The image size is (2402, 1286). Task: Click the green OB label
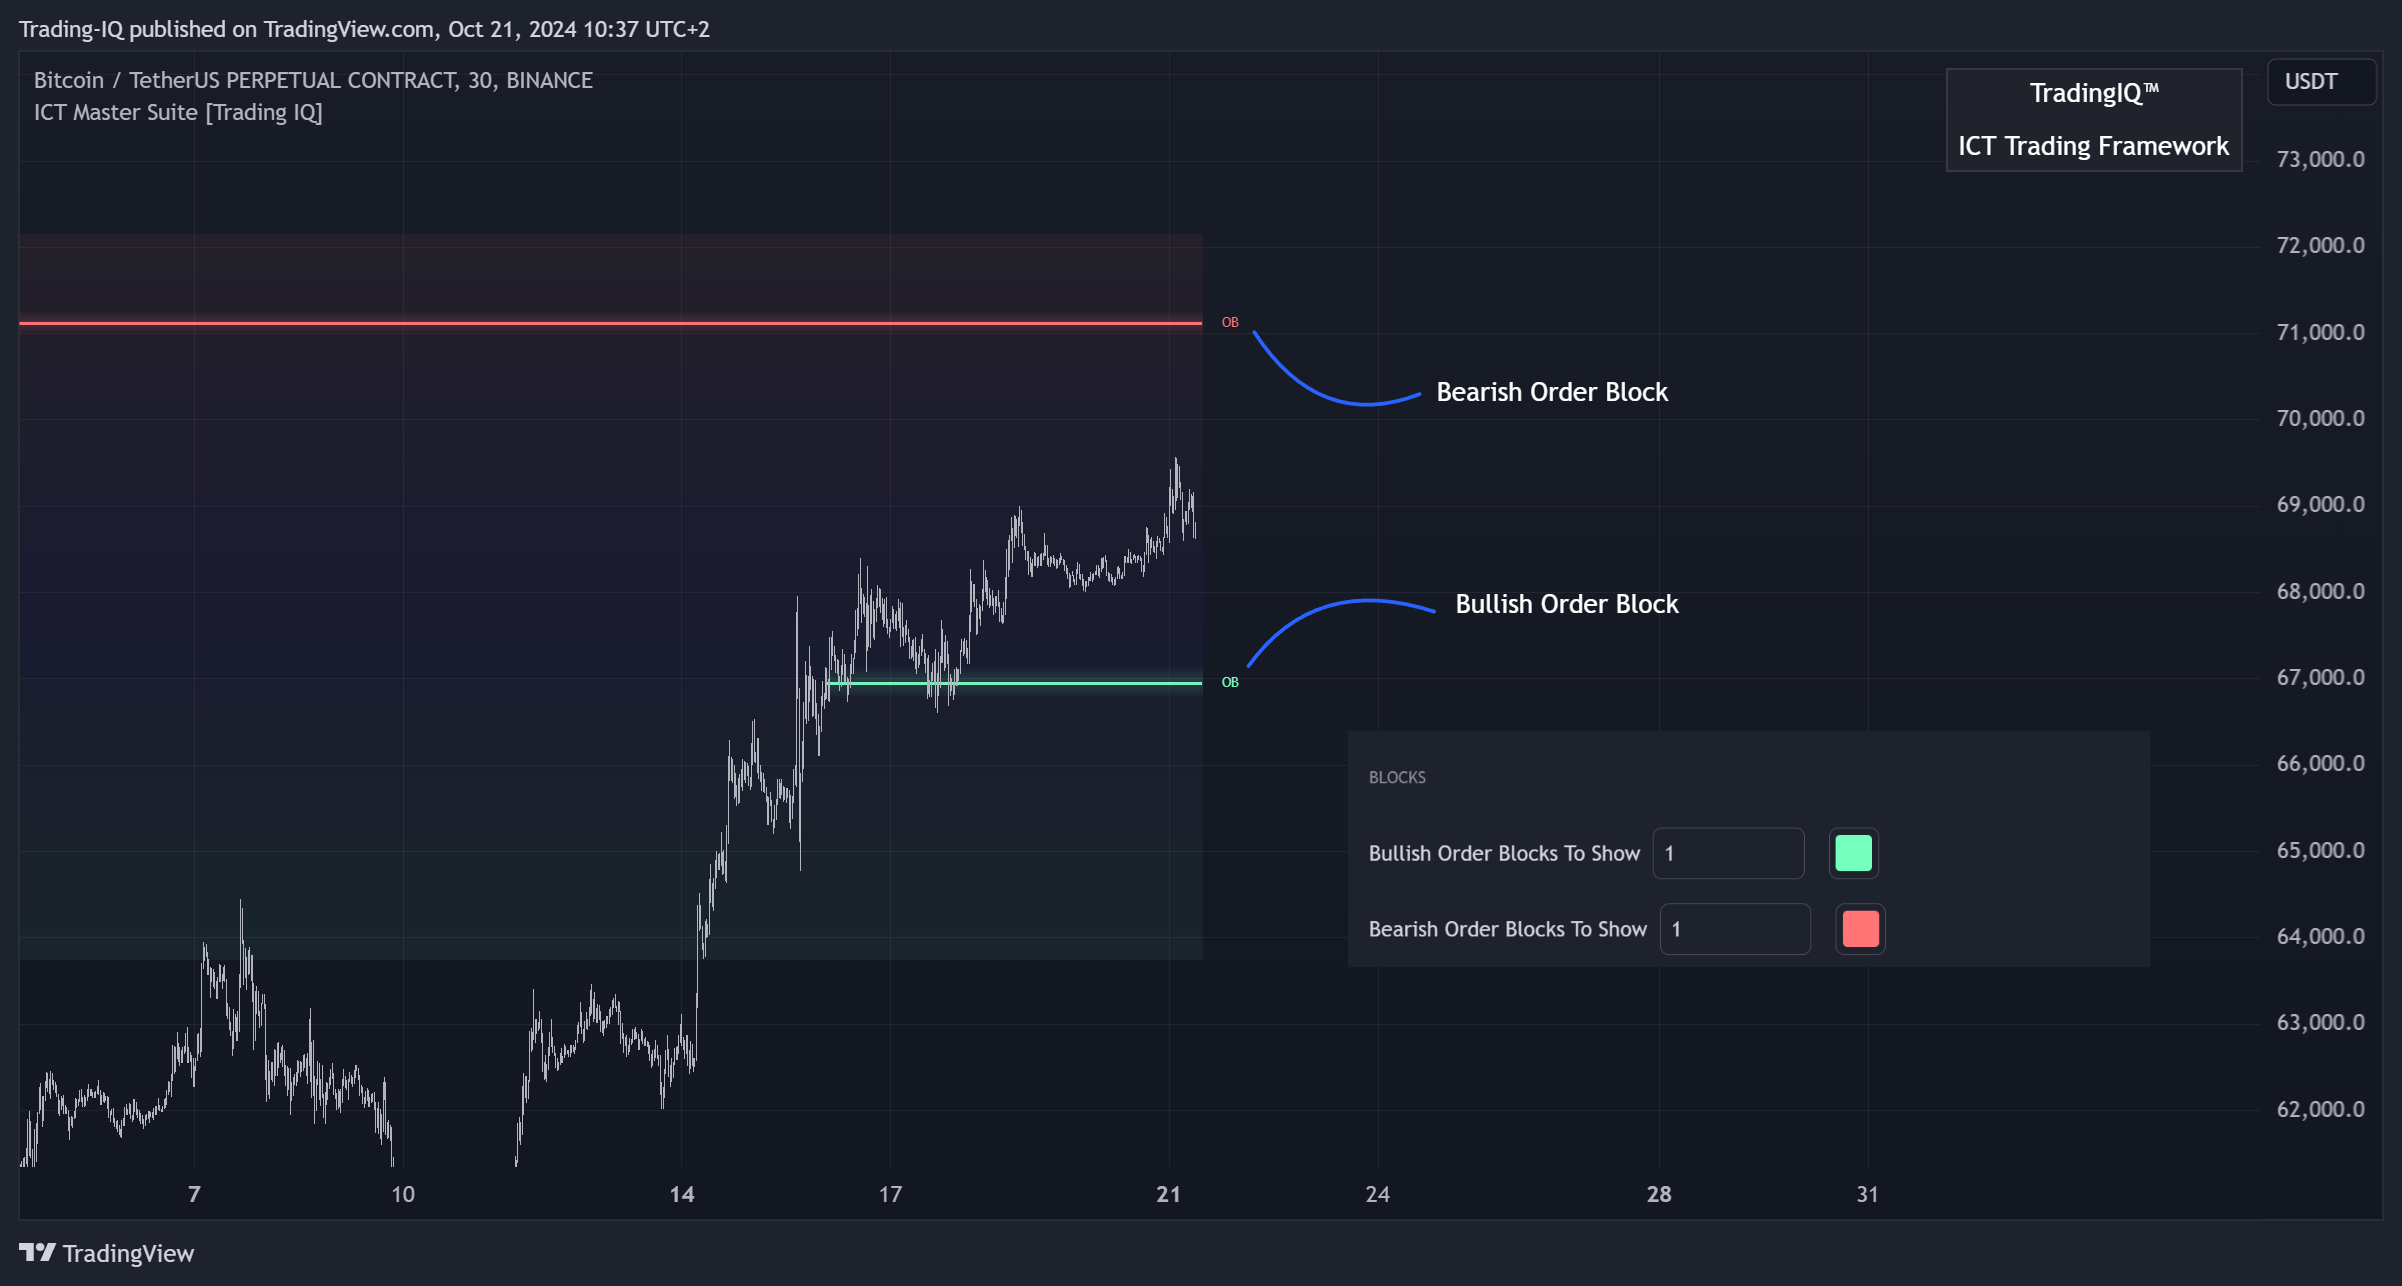1230,682
